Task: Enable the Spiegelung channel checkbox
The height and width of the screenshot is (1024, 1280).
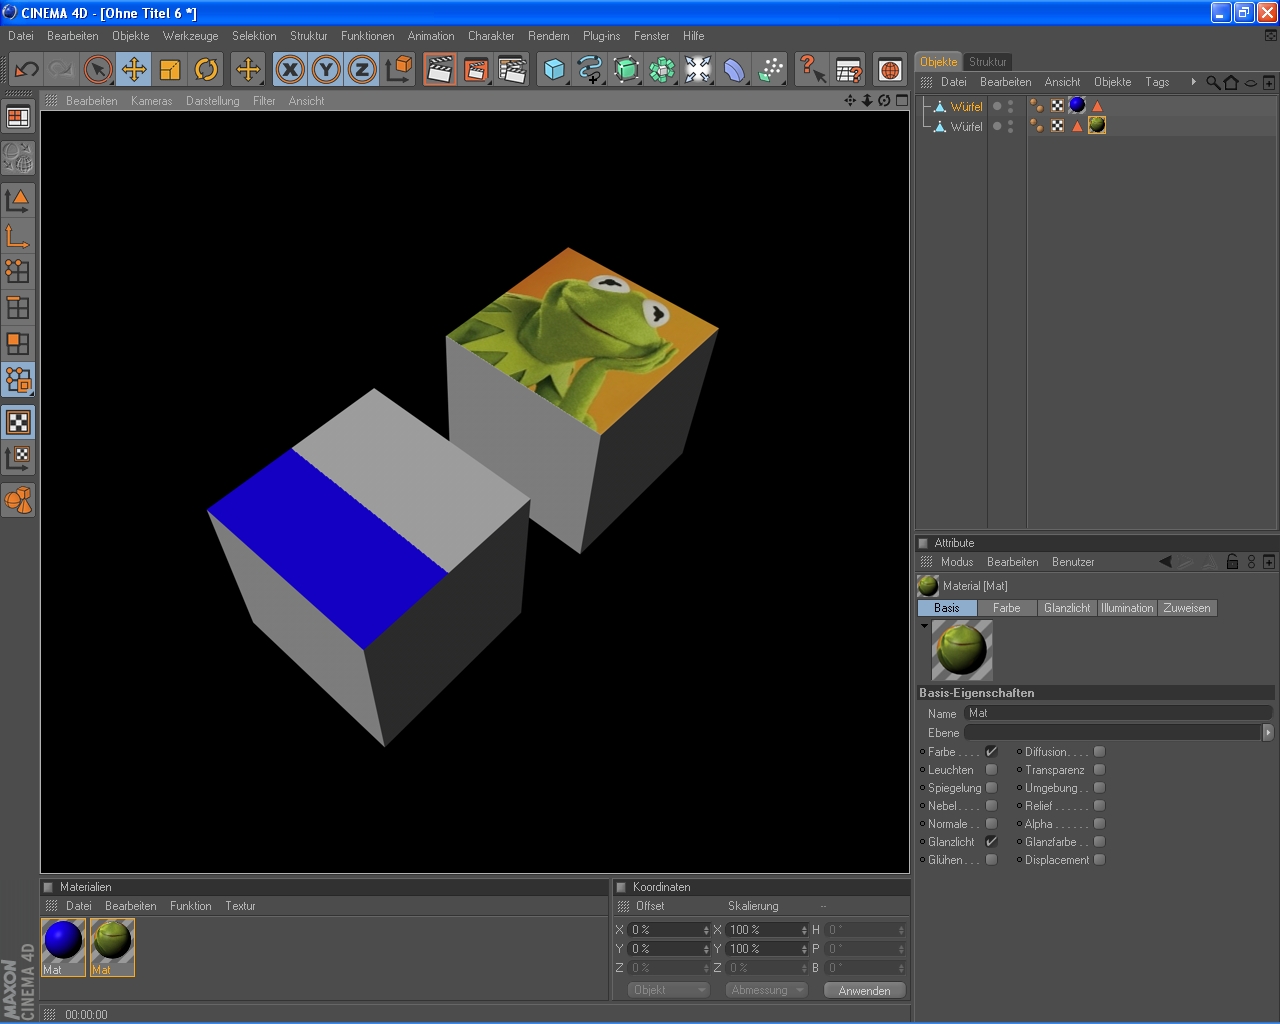Action: coord(991,788)
